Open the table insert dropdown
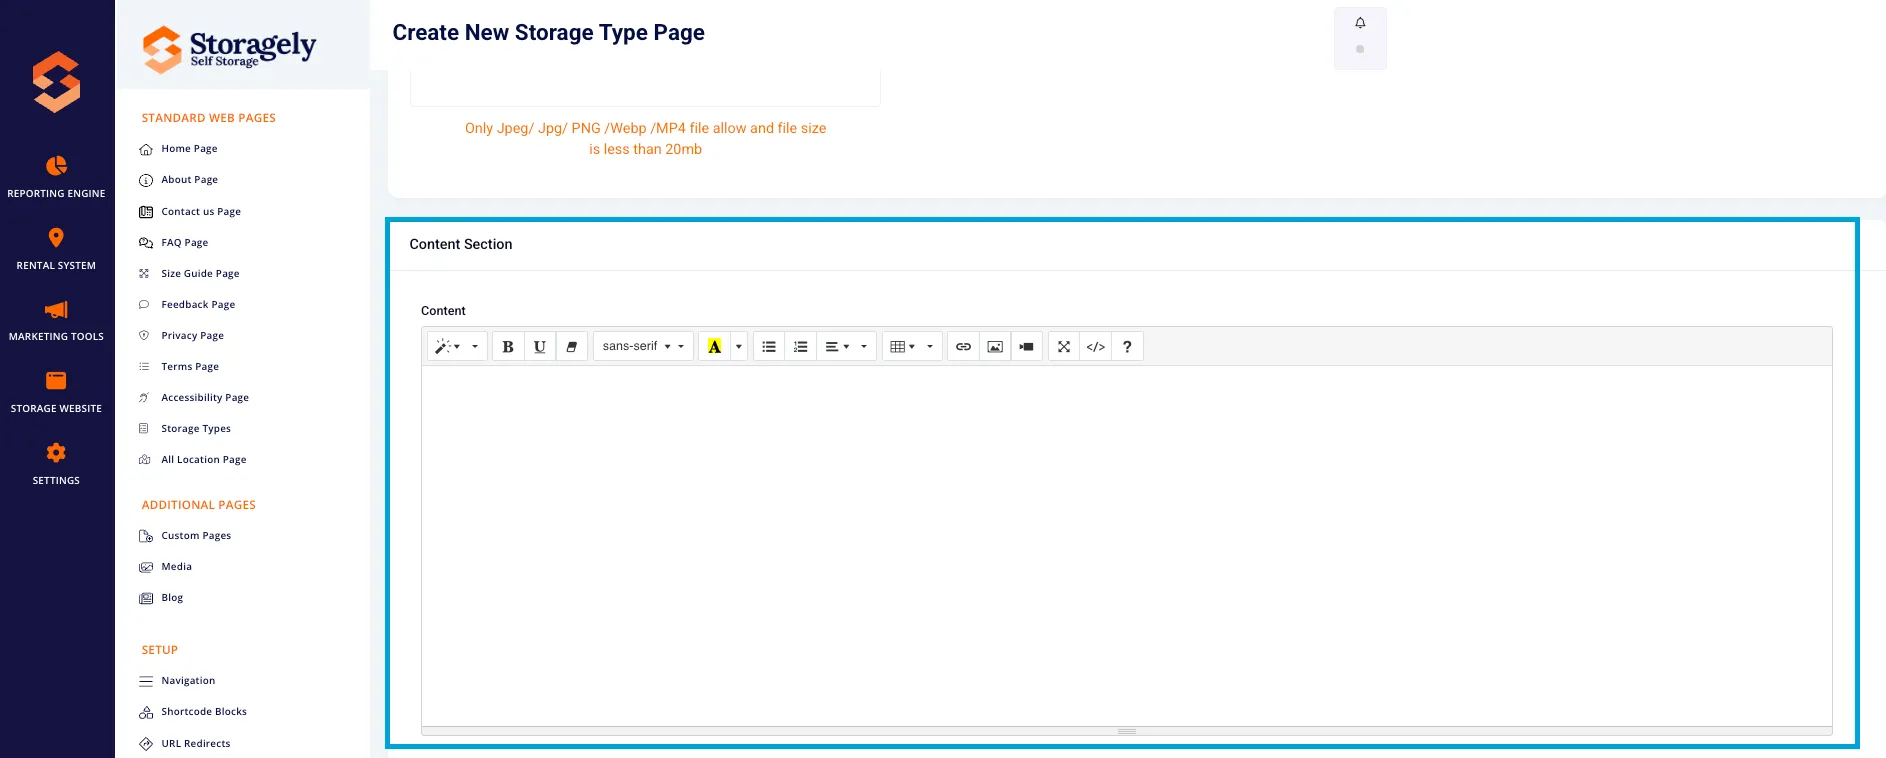 click(x=912, y=346)
